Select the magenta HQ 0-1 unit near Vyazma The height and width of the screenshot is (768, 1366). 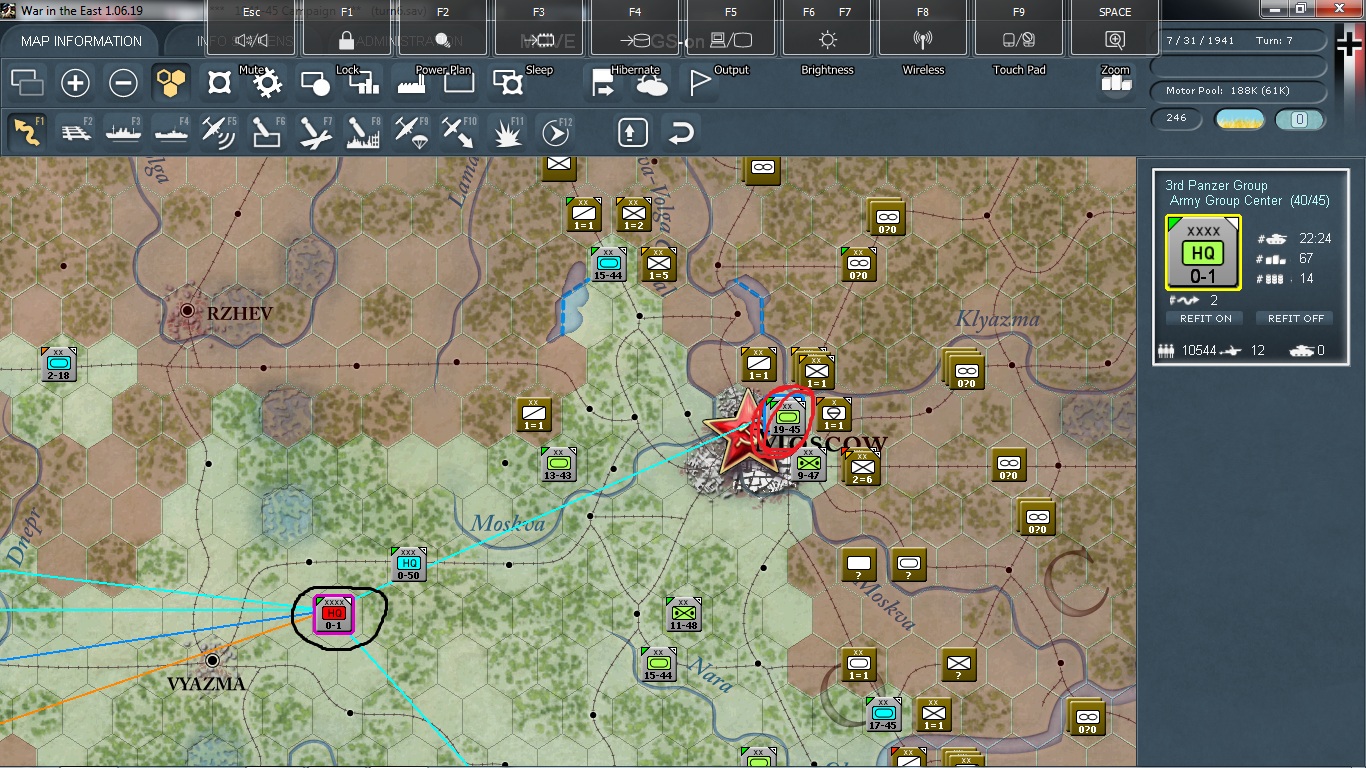[334, 614]
